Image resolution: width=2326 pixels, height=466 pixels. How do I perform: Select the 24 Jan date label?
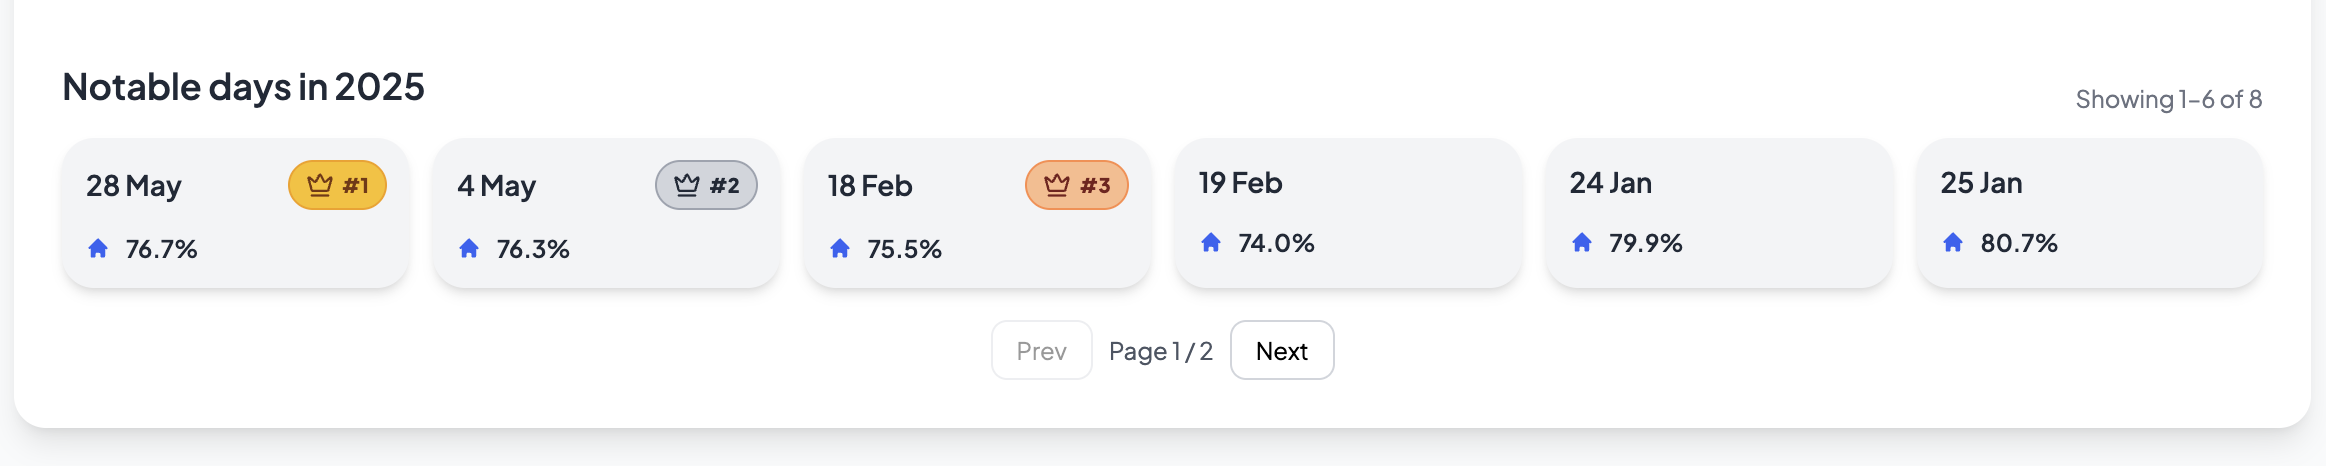(1610, 183)
